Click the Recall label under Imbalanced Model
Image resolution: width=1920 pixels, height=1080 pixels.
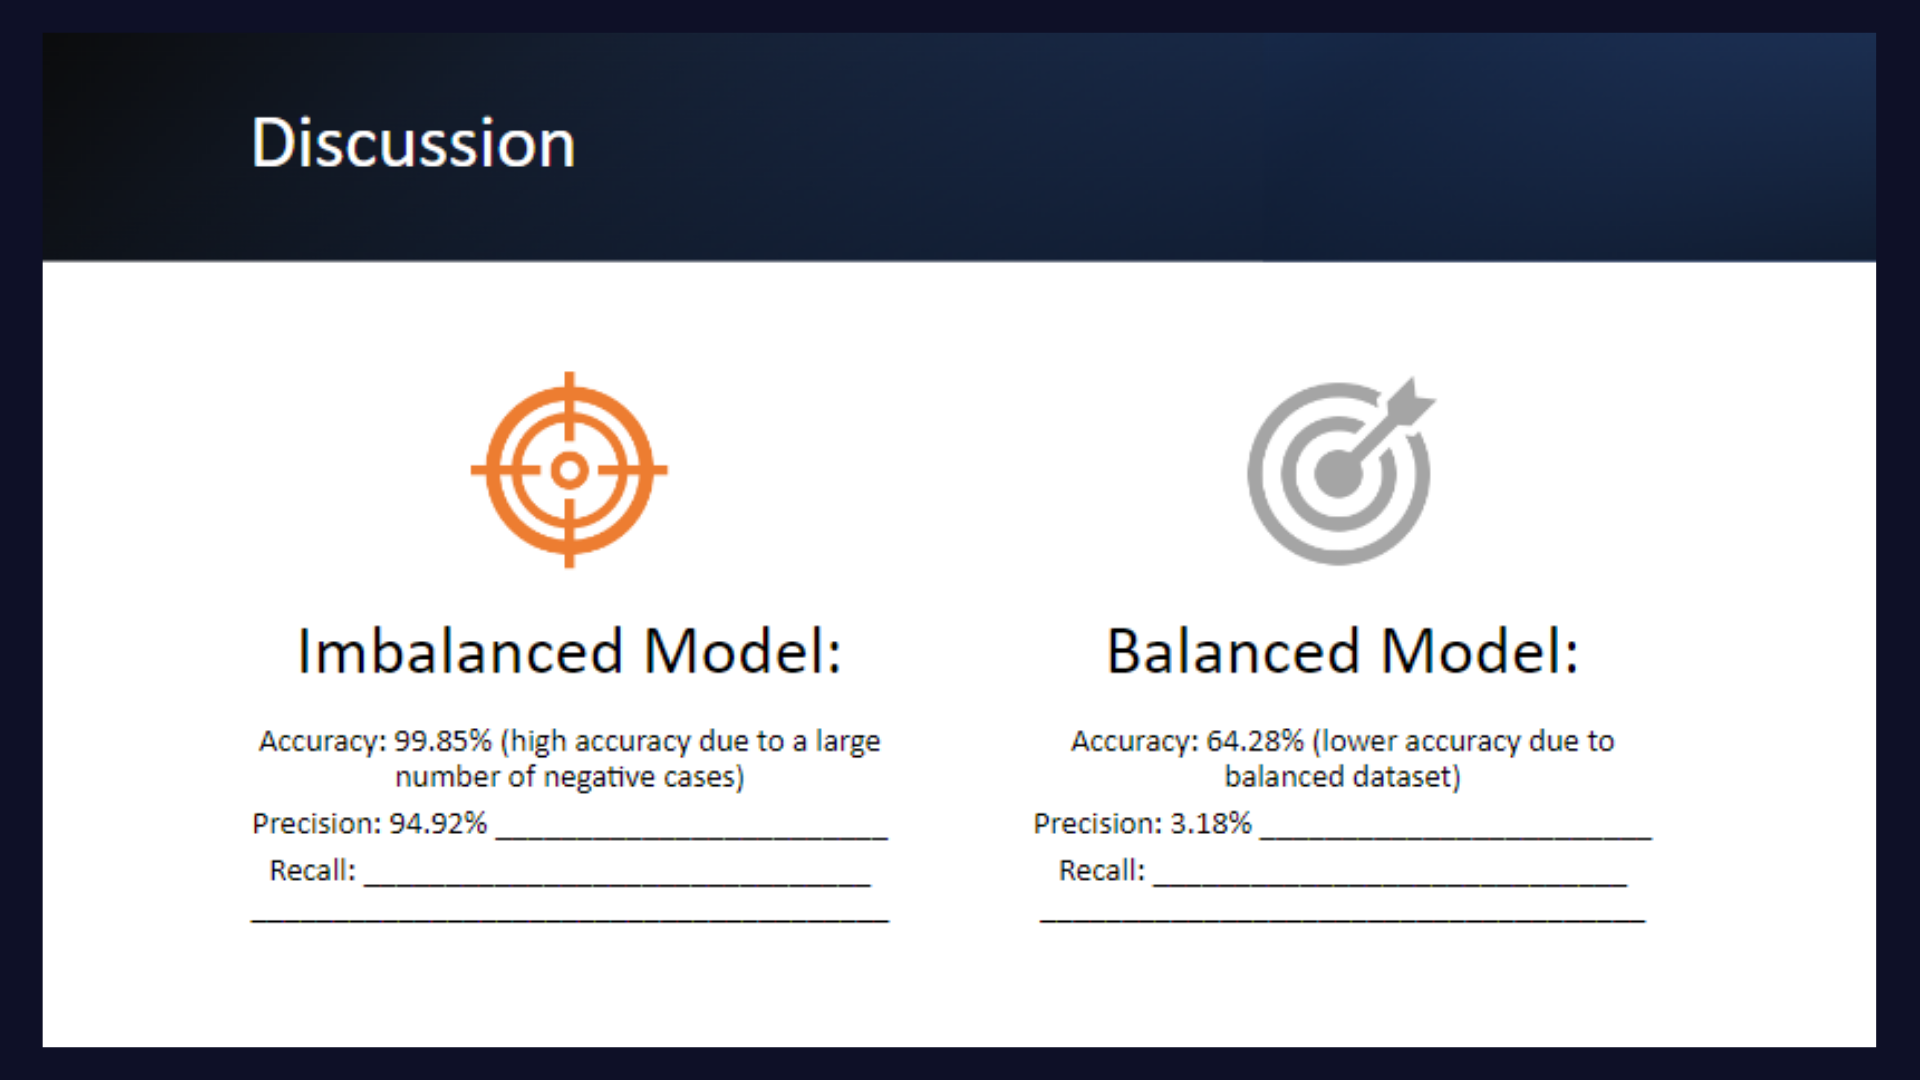tap(312, 870)
